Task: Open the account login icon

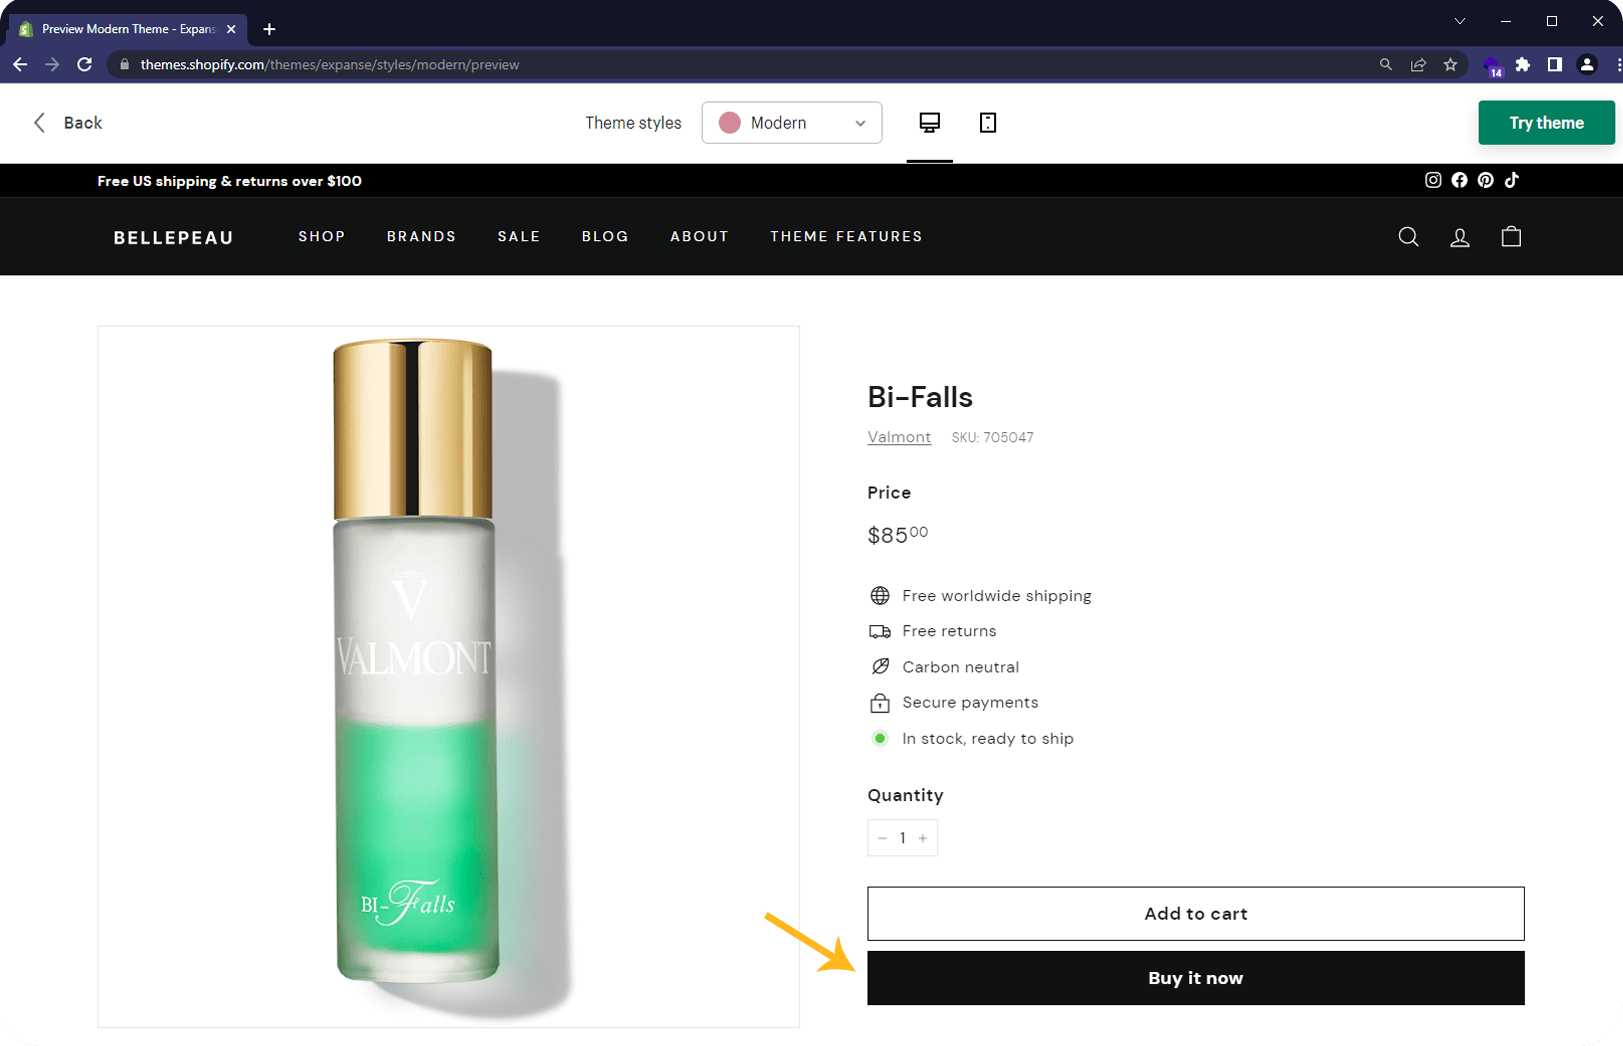Action: coord(1460,237)
